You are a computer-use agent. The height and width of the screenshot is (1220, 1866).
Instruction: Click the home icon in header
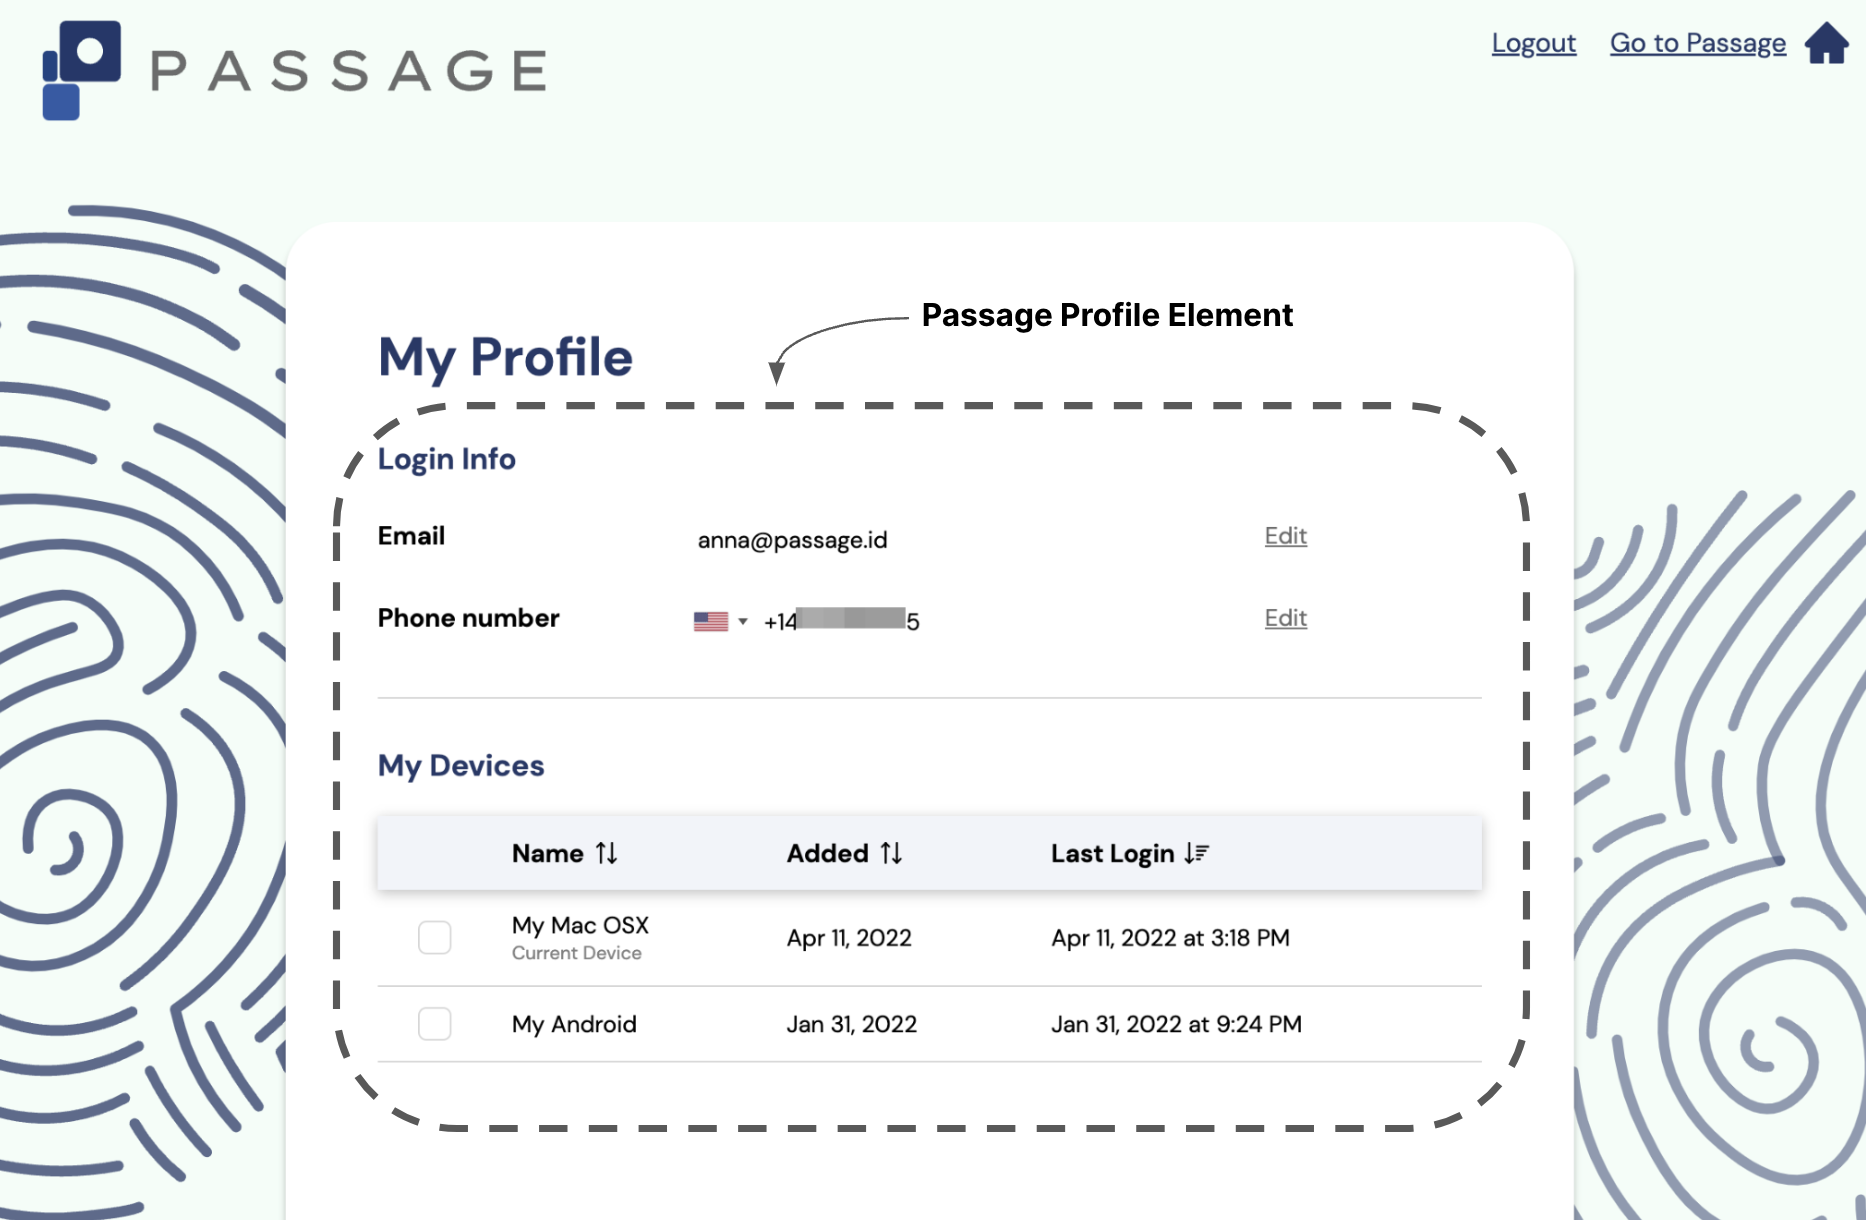coord(1826,43)
